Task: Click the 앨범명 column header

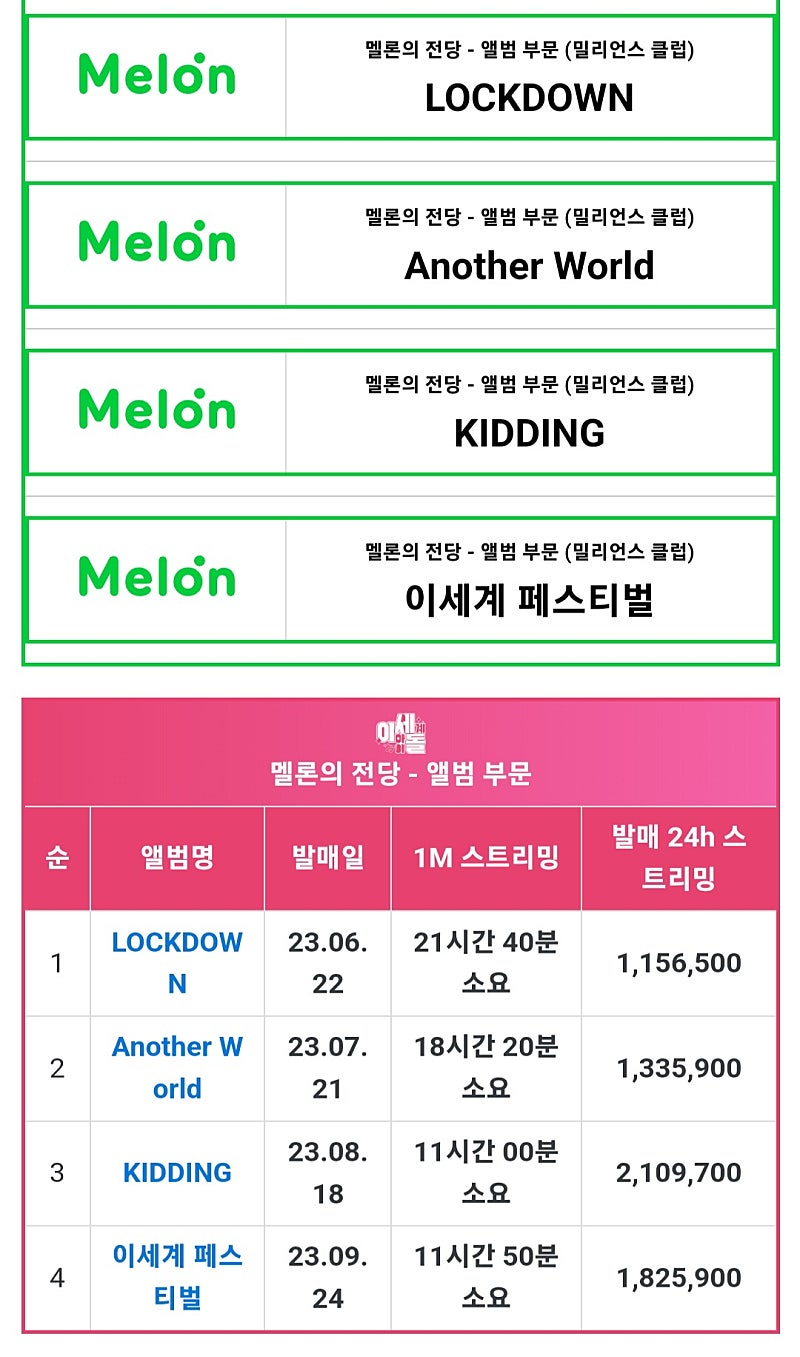Action: pos(177,857)
